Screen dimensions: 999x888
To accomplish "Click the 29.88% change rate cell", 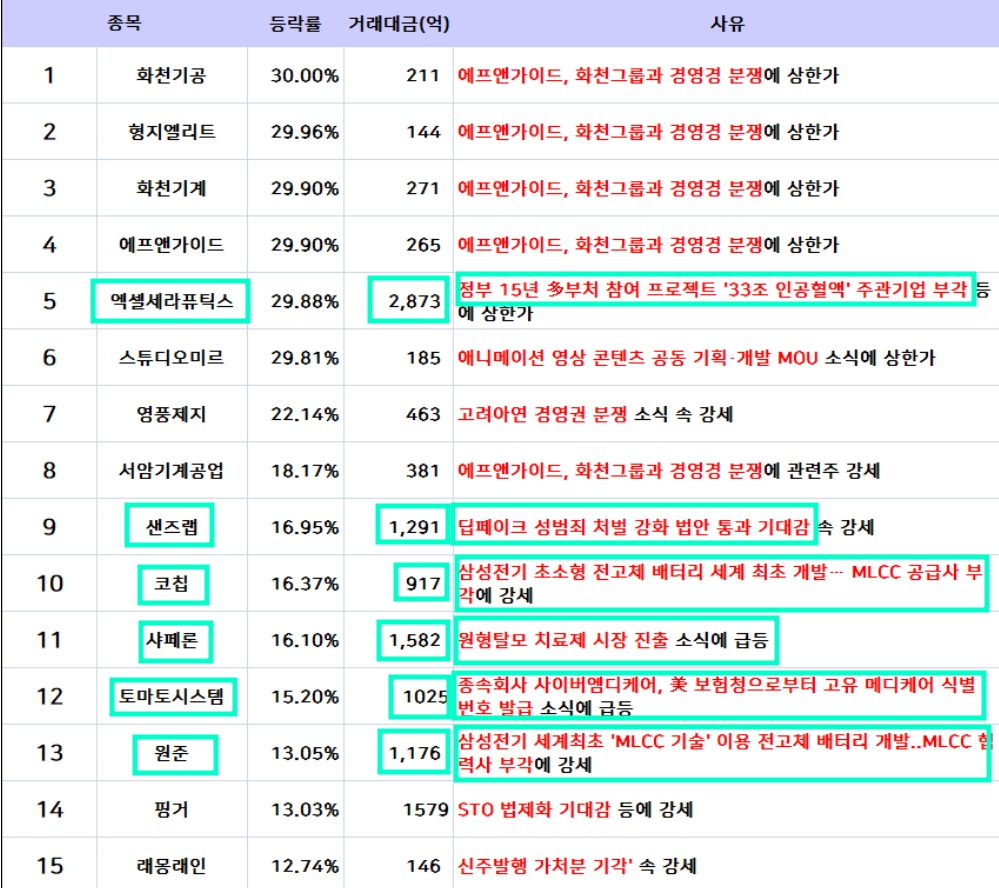I will click(x=305, y=301).
